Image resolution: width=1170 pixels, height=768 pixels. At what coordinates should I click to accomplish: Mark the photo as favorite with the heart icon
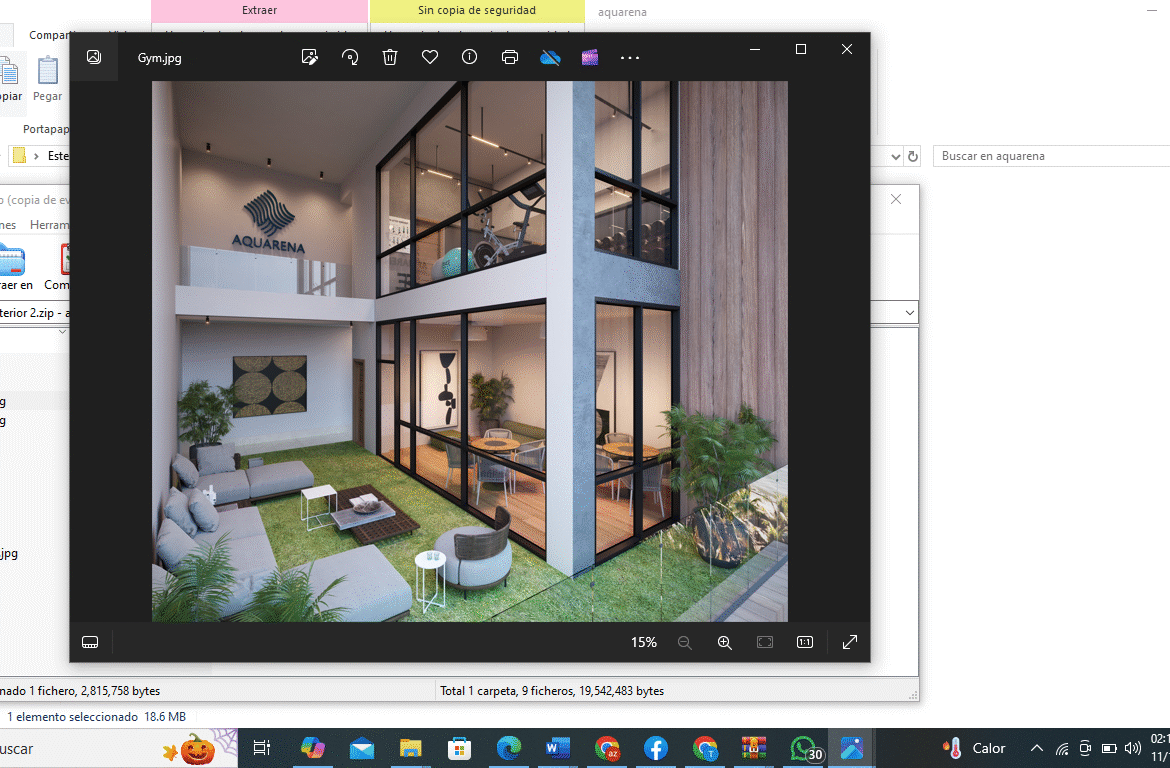pyautogui.click(x=430, y=57)
